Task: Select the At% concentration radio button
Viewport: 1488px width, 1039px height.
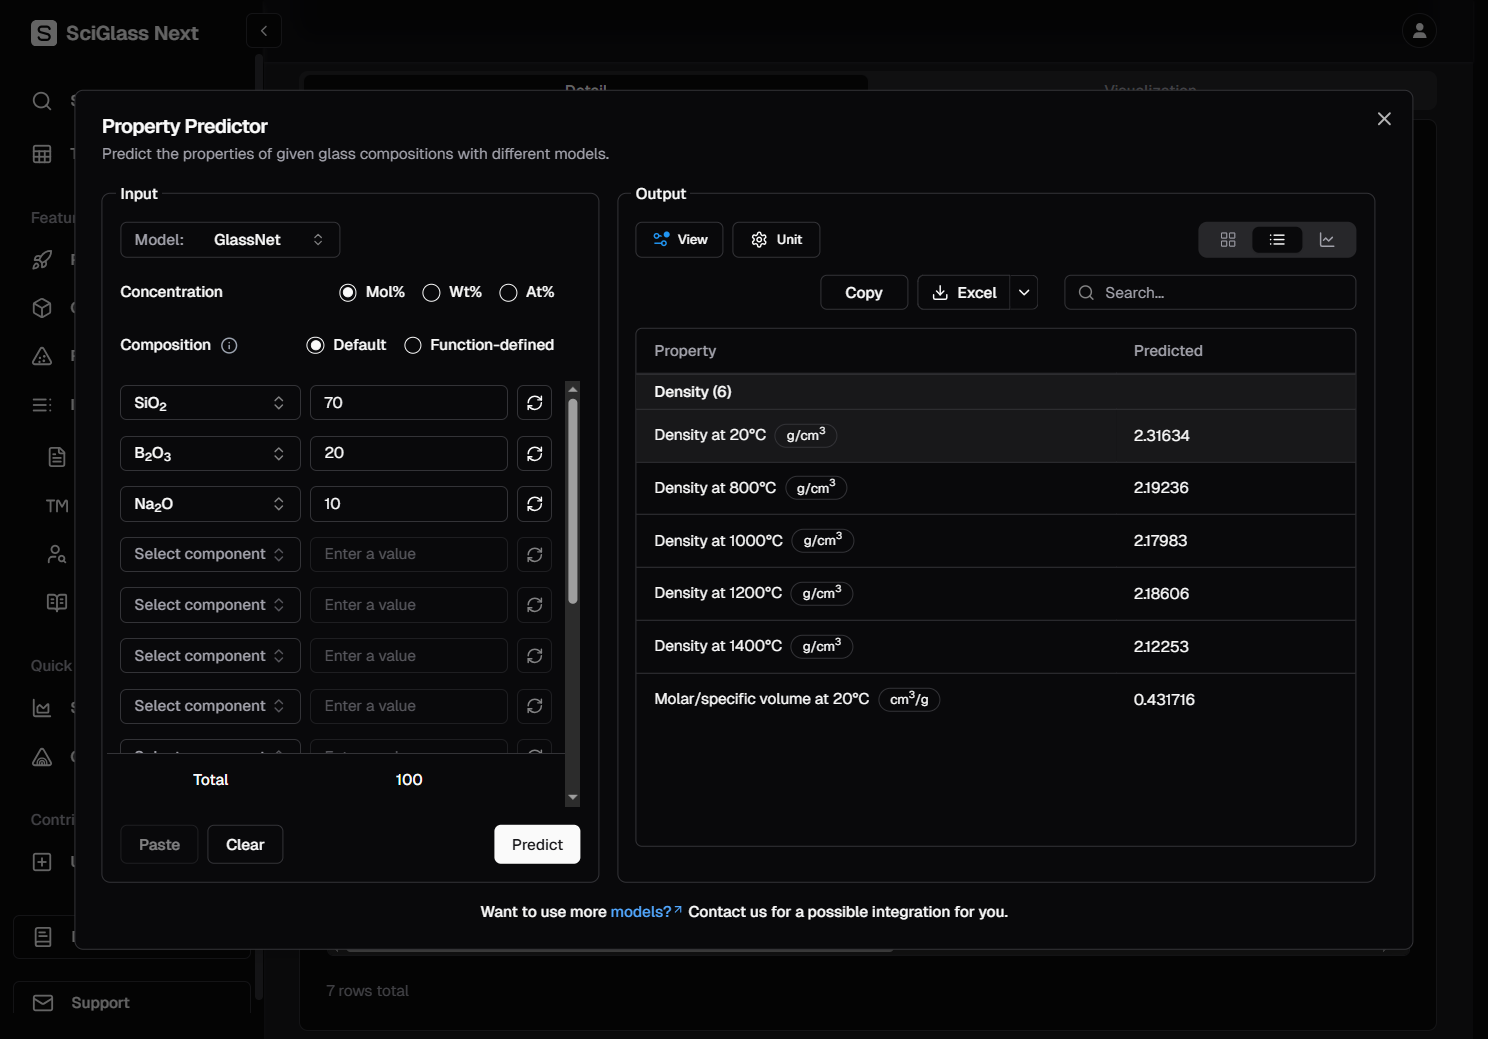Action: click(509, 293)
